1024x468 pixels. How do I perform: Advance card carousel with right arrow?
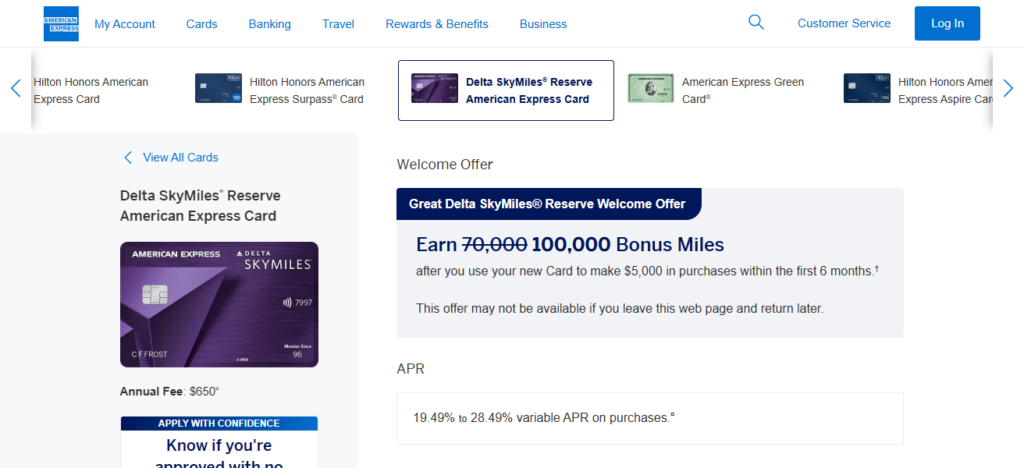pyautogui.click(x=1008, y=88)
